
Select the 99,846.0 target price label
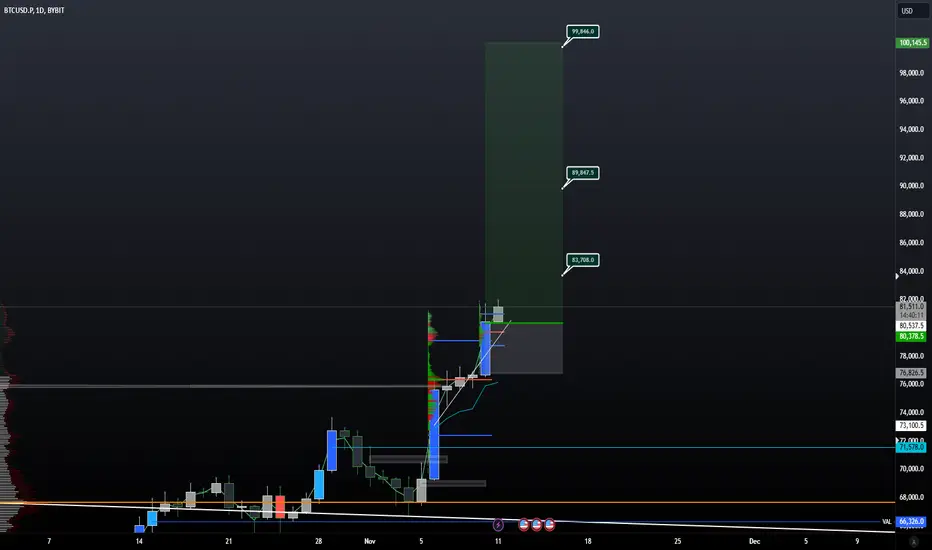582,32
